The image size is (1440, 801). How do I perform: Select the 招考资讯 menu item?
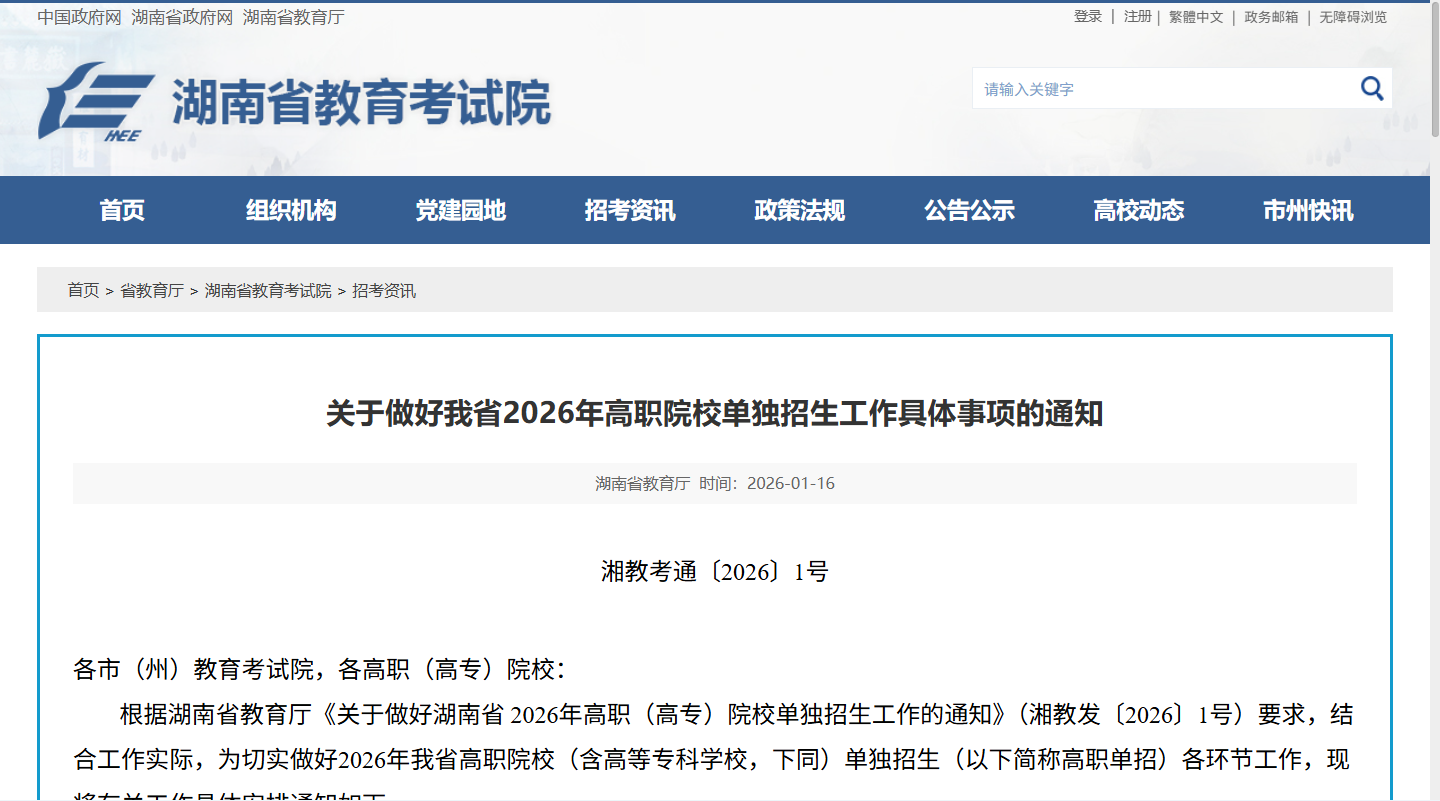629,210
